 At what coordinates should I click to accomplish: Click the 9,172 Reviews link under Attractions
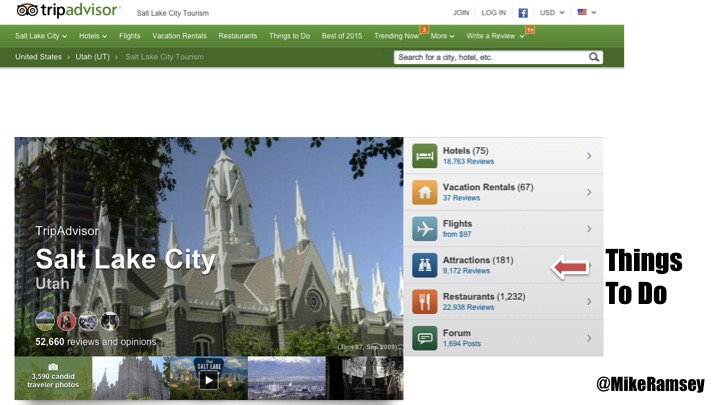pyautogui.click(x=466, y=271)
